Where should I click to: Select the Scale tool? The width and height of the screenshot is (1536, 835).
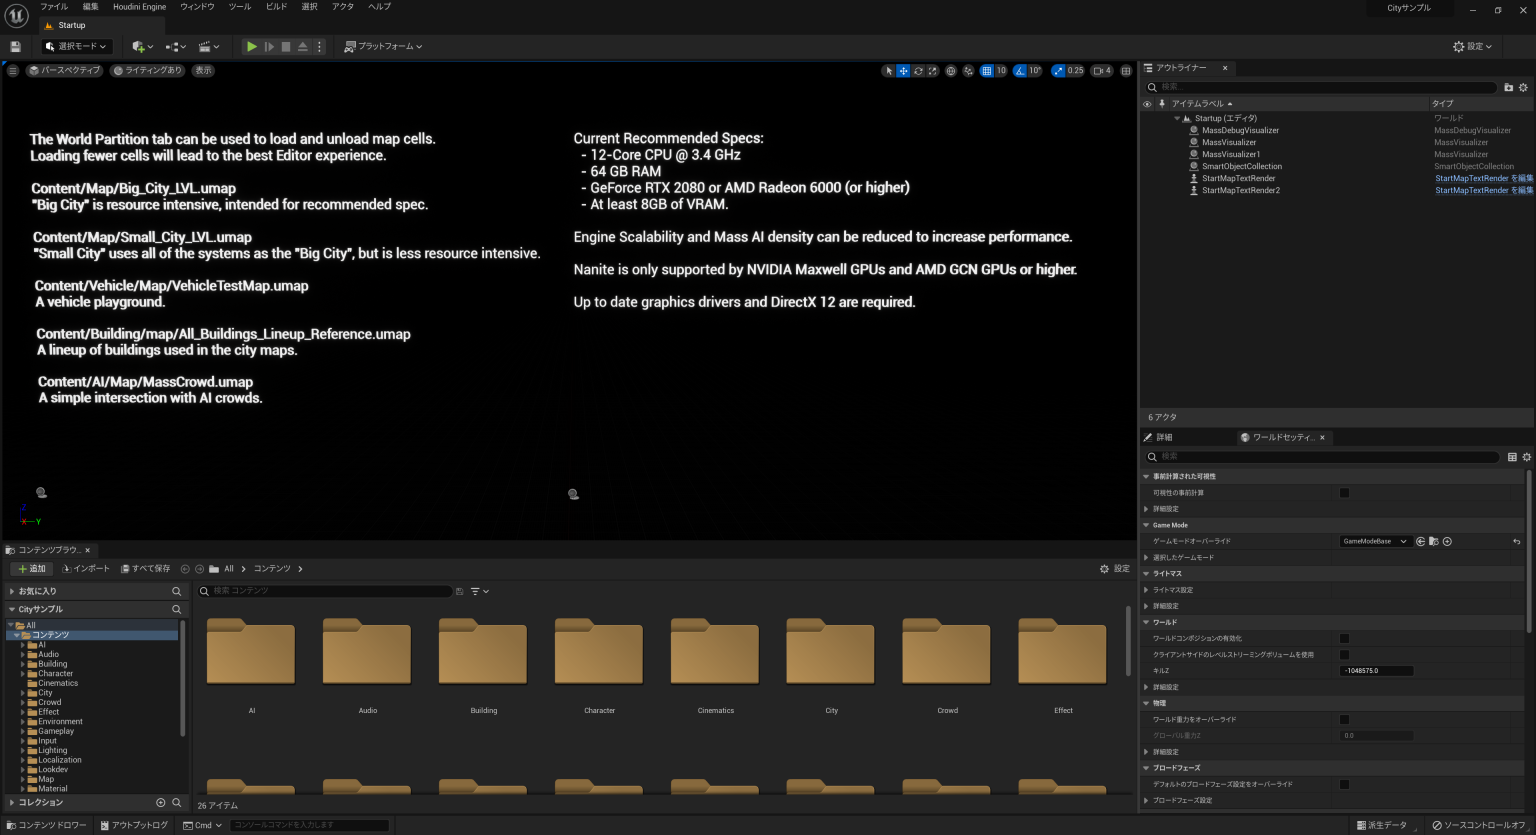pyautogui.click(x=933, y=71)
